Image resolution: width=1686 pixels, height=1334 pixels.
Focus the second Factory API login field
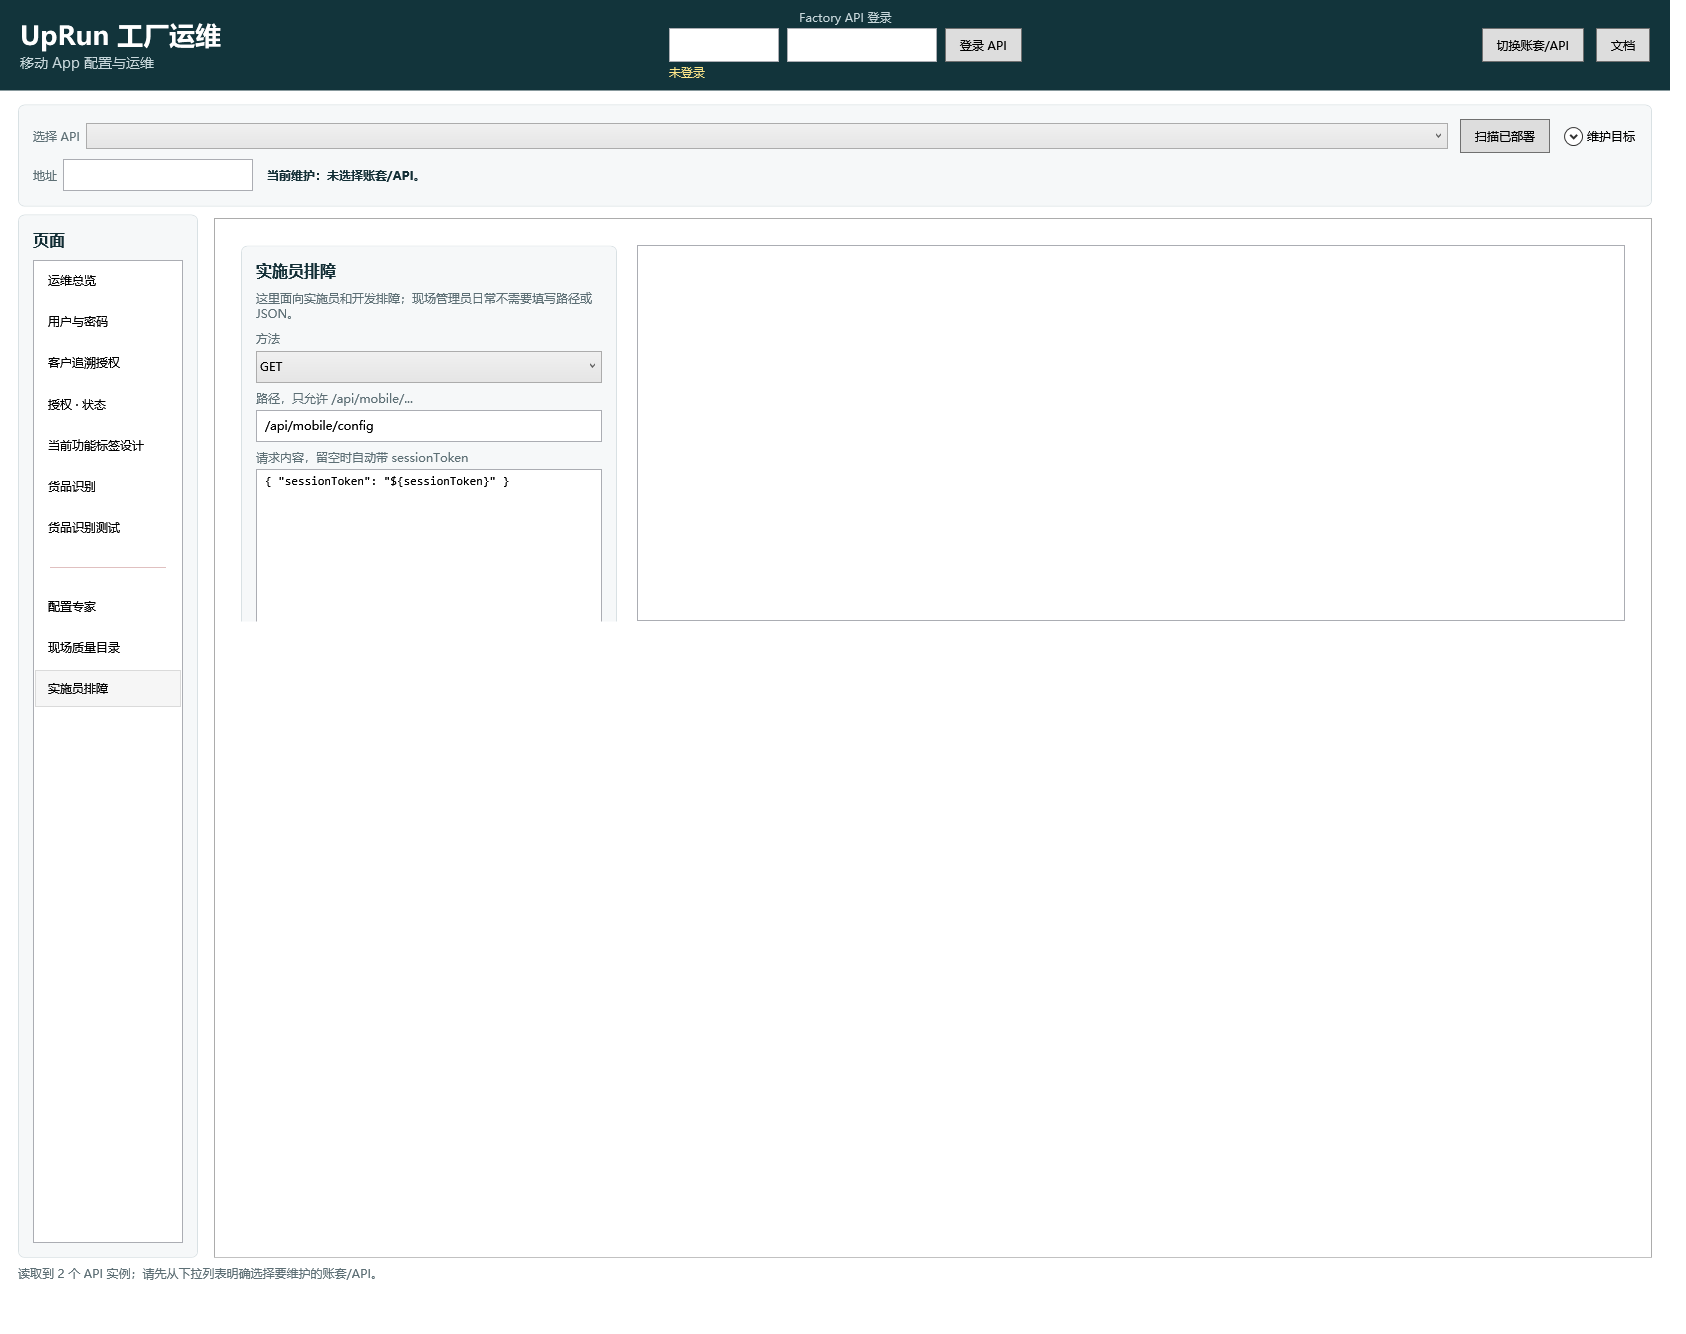pos(861,45)
